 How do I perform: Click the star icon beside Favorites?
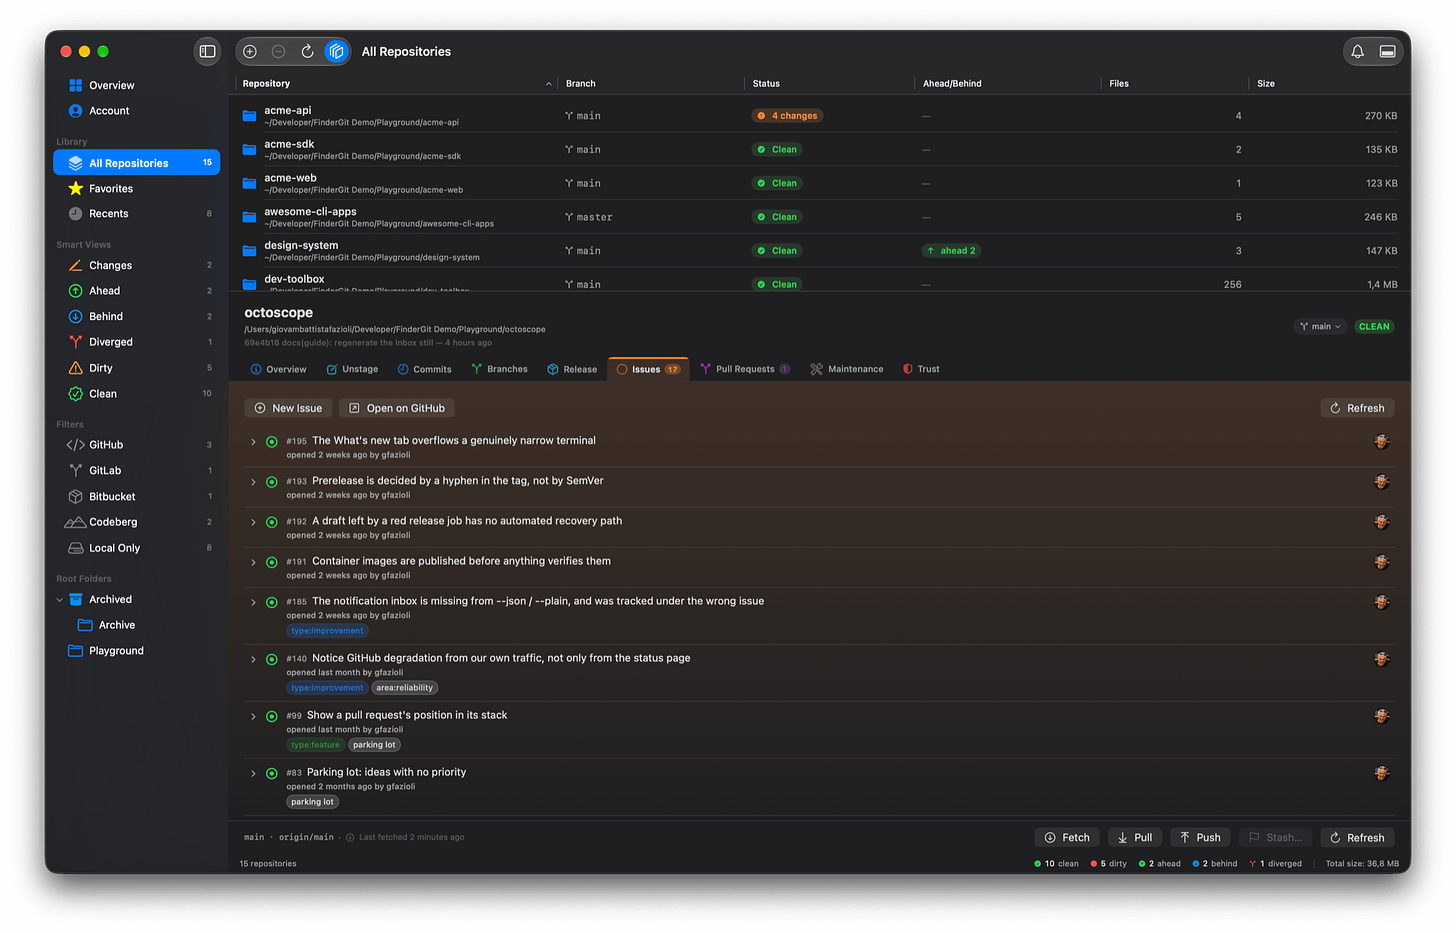pyautogui.click(x=75, y=188)
